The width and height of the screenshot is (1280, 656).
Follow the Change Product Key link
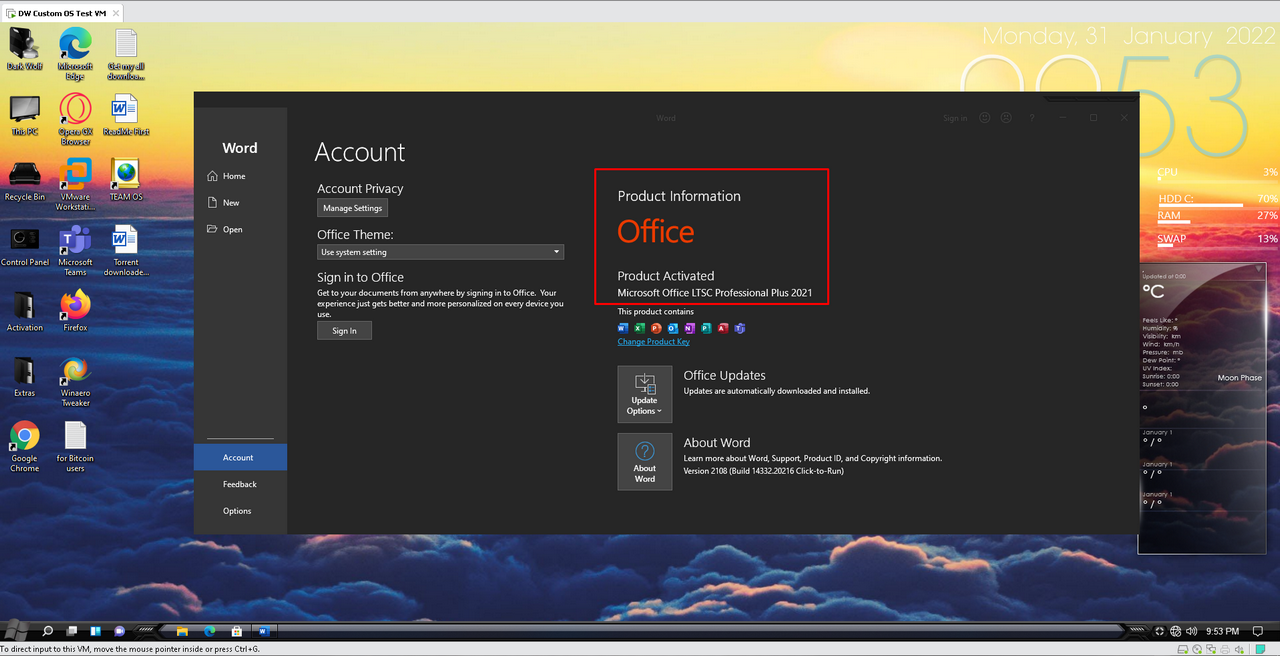(x=654, y=342)
